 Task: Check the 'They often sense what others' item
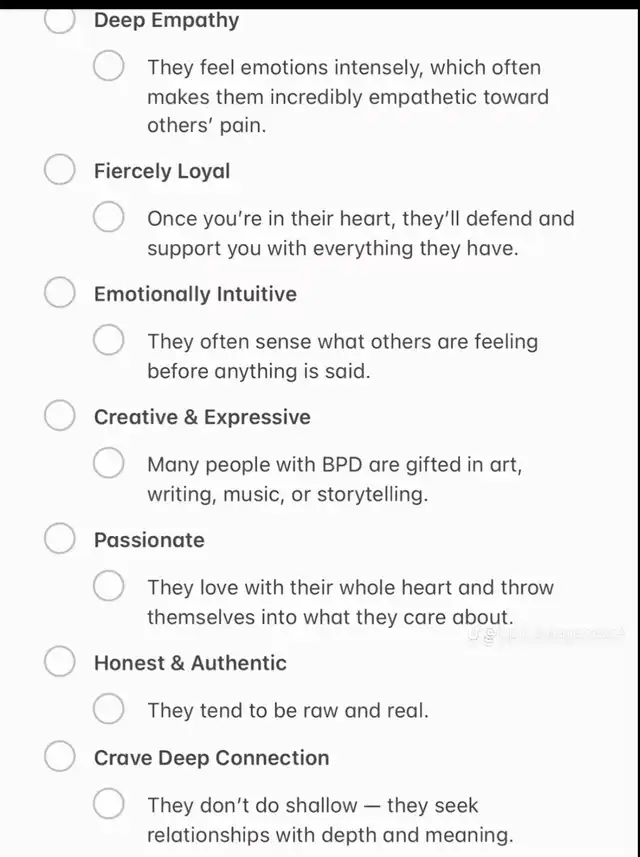click(108, 339)
